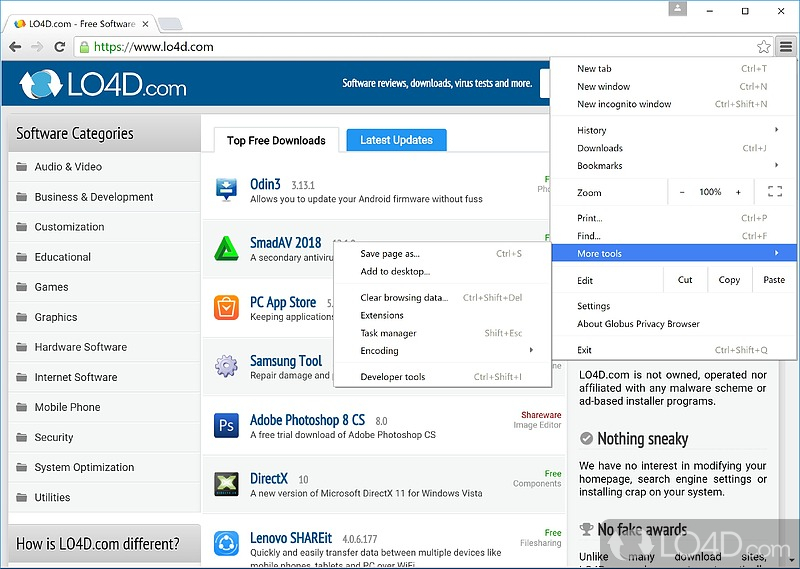Click the PC App Store orange icon
This screenshot has width=800, height=569.
point(226,307)
